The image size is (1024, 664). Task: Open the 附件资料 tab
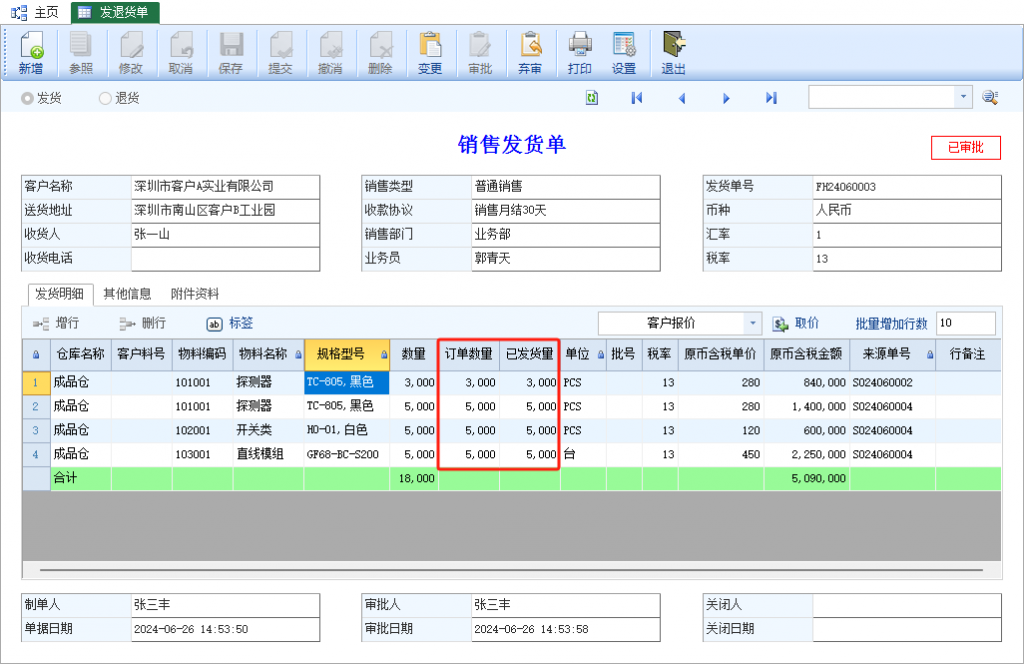[195, 294]
